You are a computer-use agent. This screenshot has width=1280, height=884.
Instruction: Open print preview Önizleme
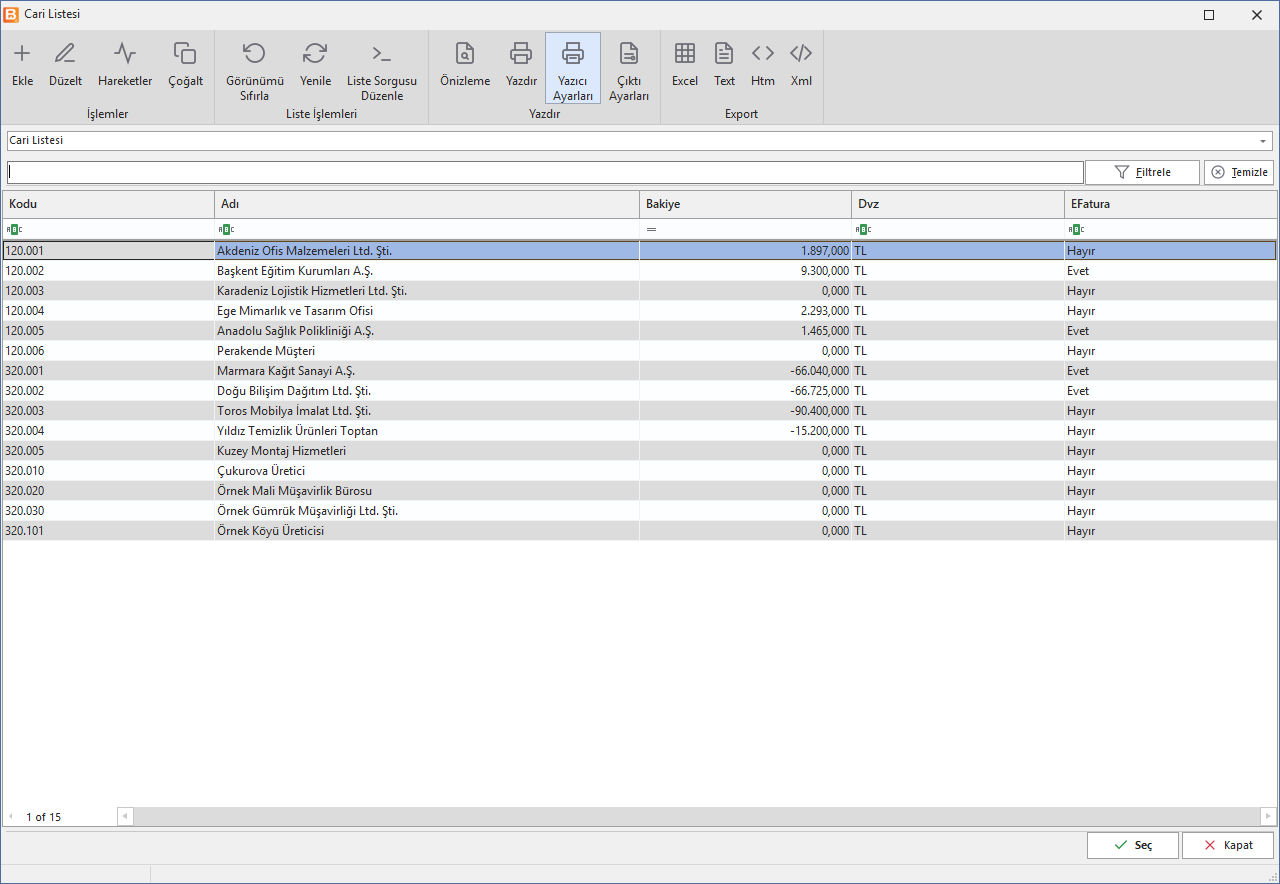click(465, 65)
